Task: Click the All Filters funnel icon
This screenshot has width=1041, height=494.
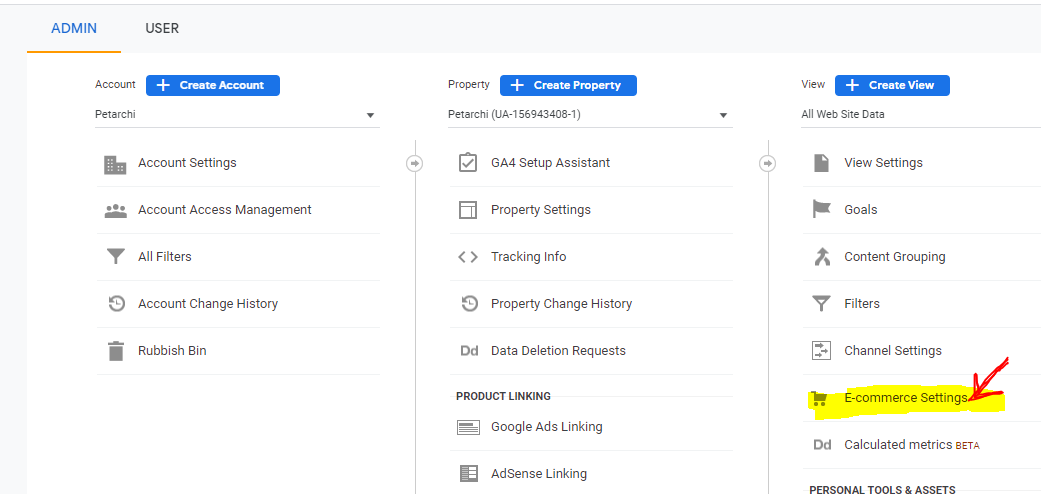Action: [x=116, y=257]
